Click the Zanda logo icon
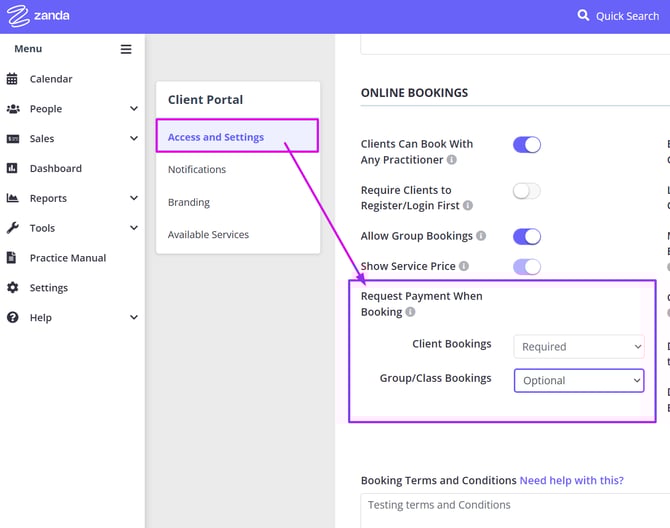This screenshot has width=670, height=528. click(18, 16)
